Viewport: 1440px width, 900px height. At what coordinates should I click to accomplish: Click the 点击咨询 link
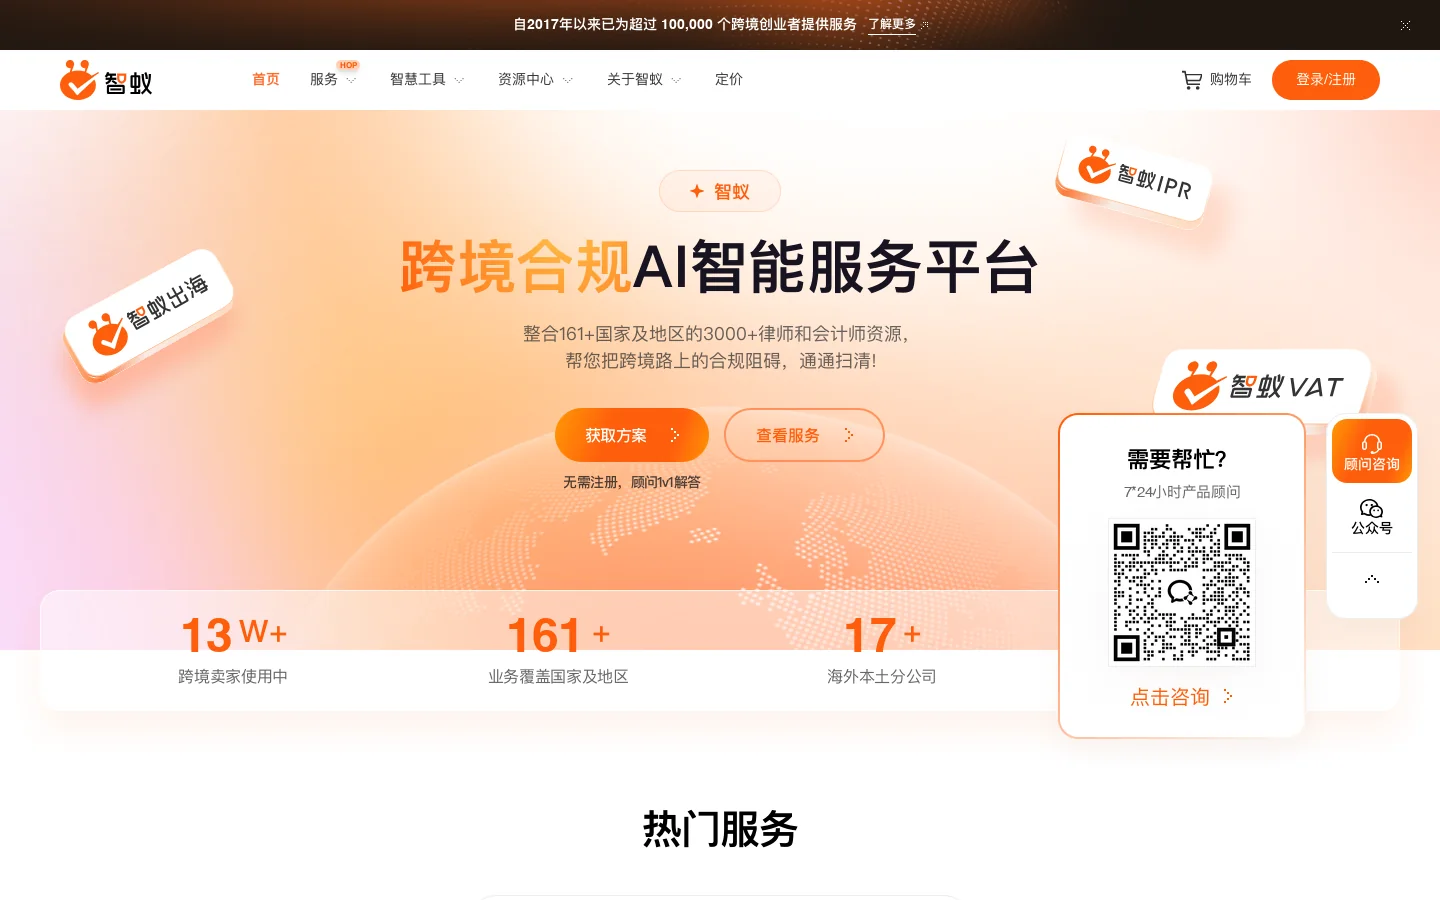[x=1182, y=697]
